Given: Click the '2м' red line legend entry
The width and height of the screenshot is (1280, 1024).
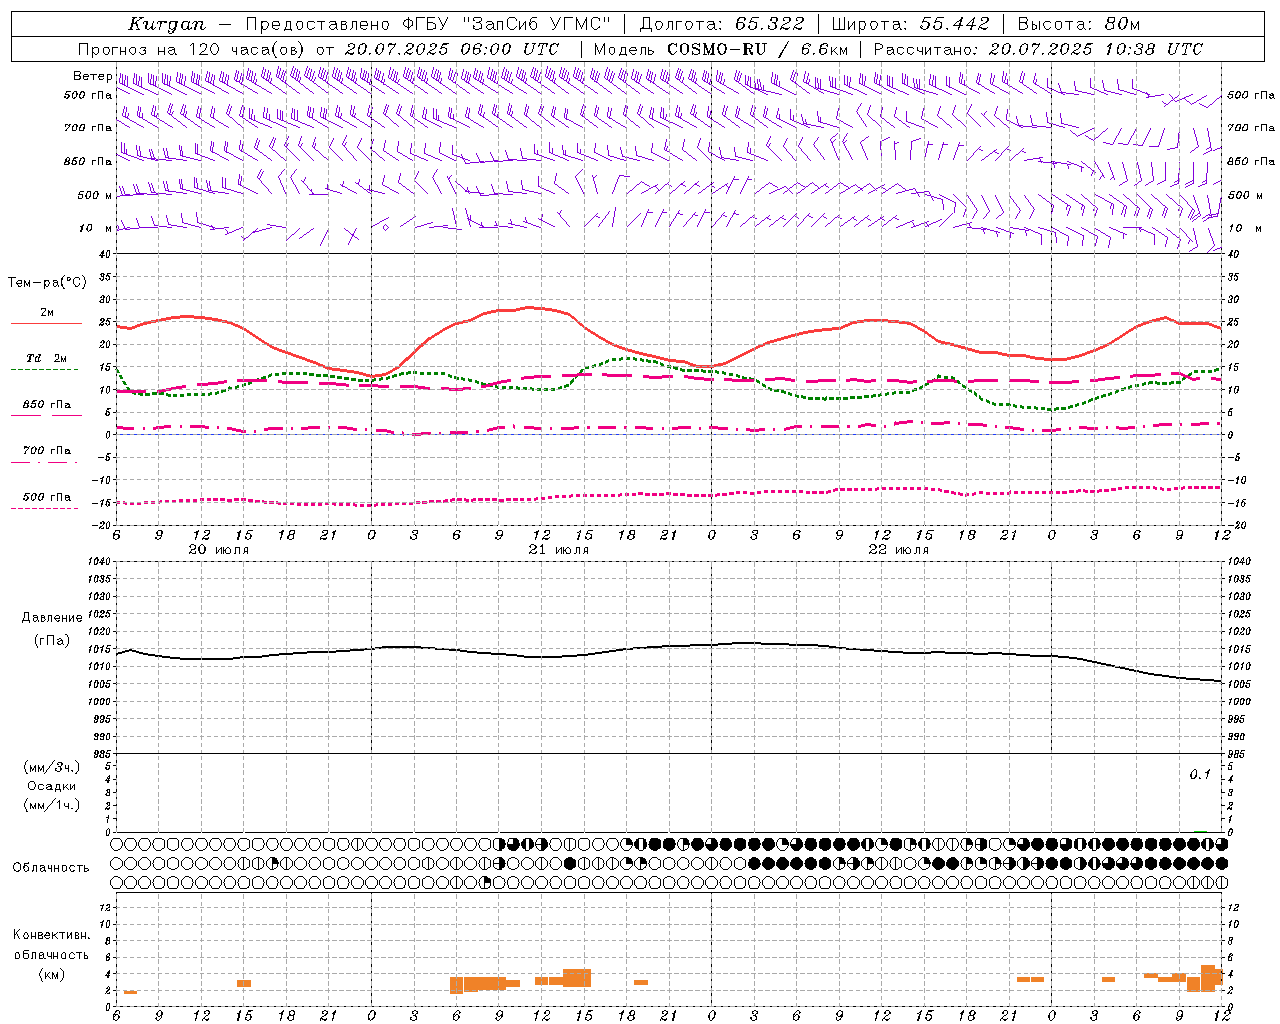Looking at the screenshot, I should [x=47, y=313].
